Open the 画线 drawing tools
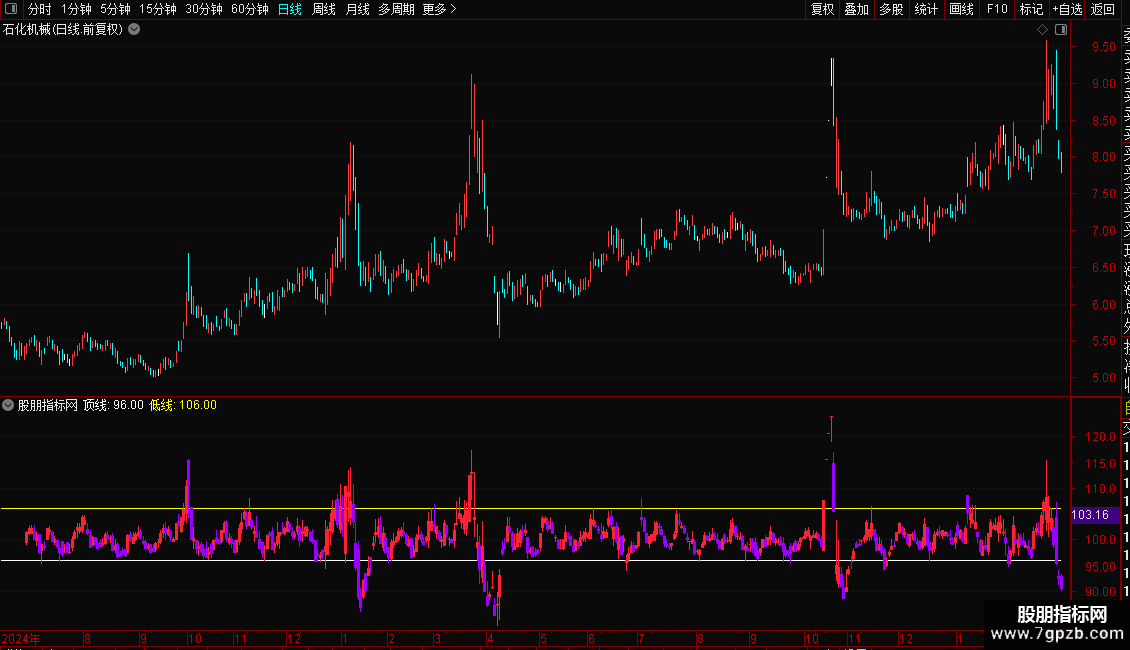This screenshot has width=1130, height=650. [x=961, y=9]
